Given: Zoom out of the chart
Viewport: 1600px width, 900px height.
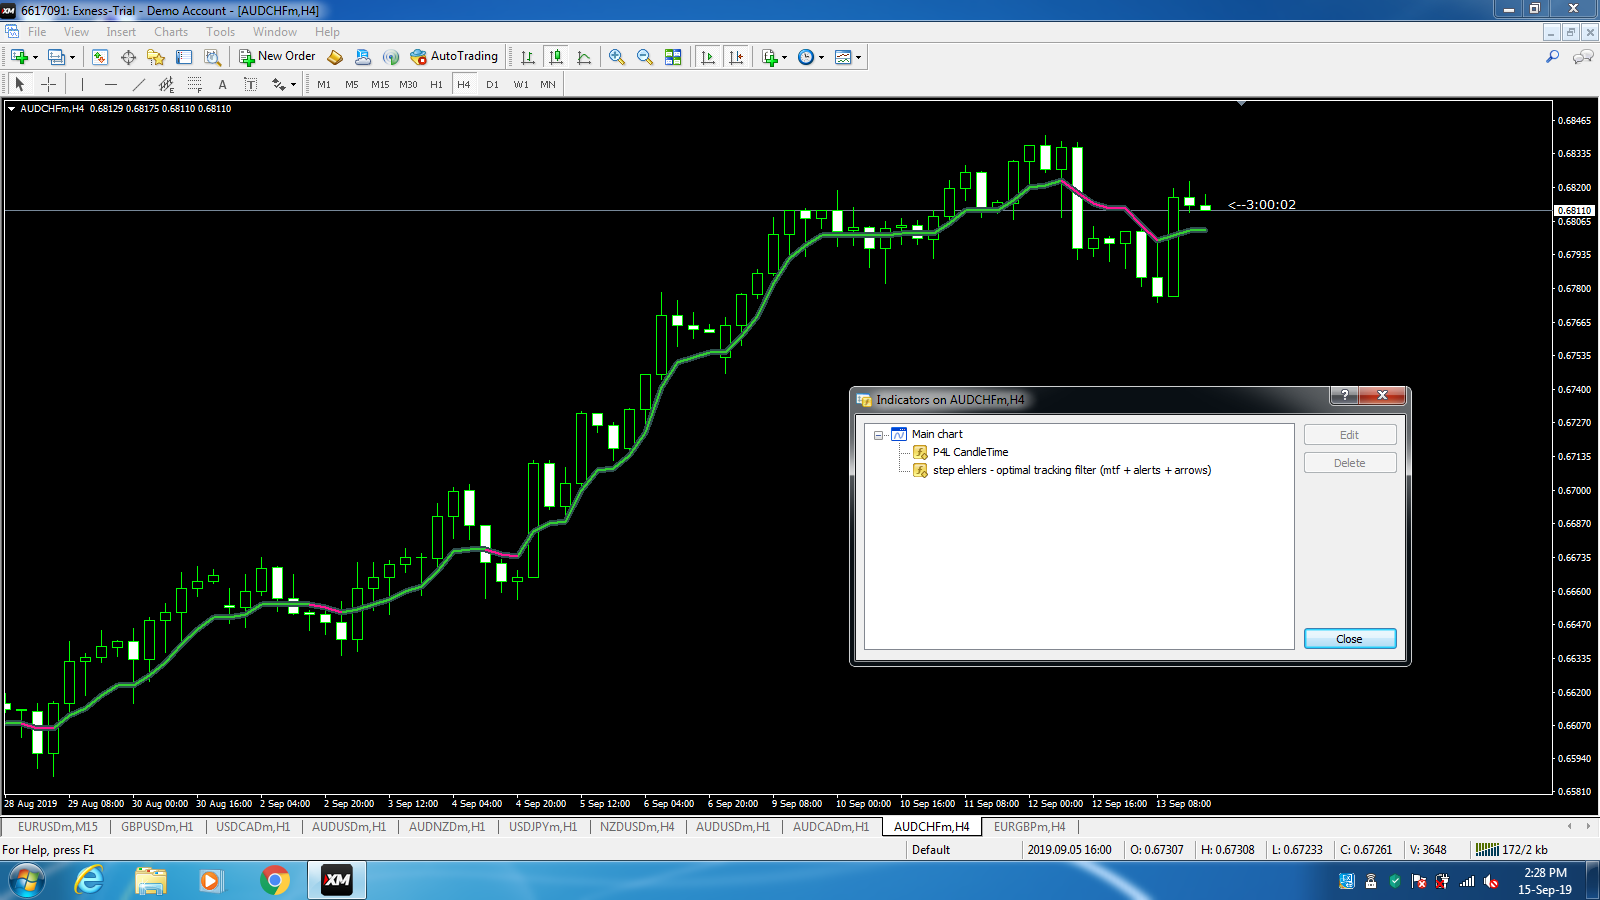Looking at the screenshot, I should pyautogui.click(x=645, y=57).
